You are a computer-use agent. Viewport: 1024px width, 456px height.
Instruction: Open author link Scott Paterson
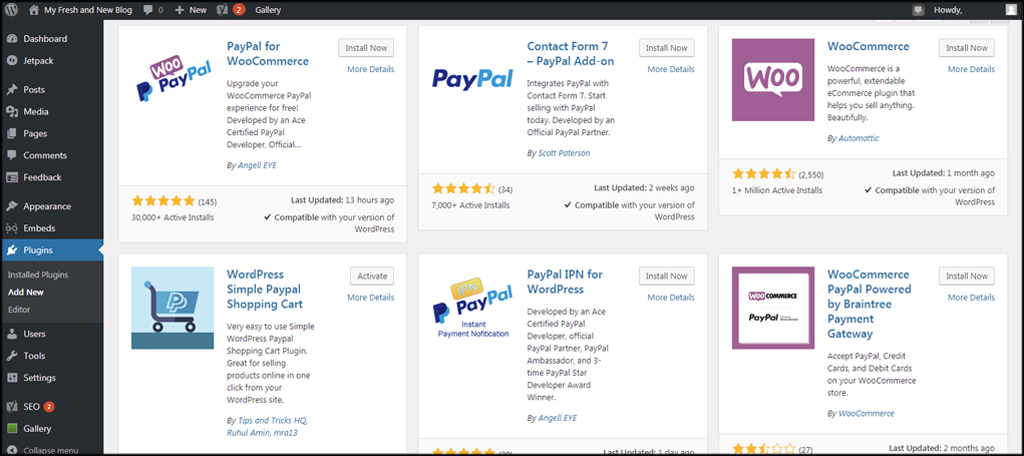[564, 152]
